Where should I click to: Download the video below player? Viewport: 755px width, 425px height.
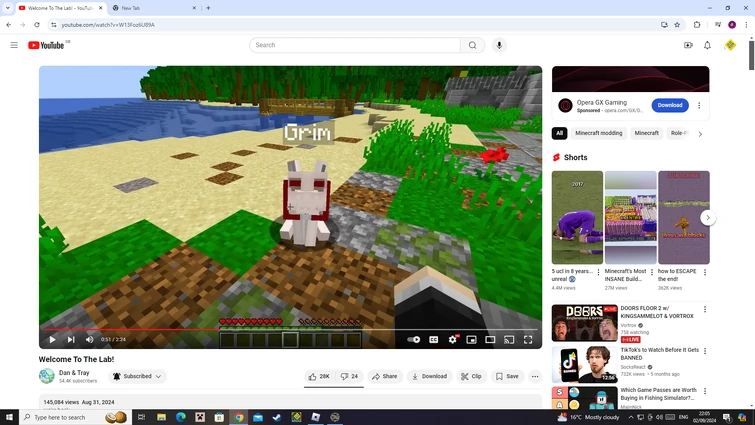(429, 376)
